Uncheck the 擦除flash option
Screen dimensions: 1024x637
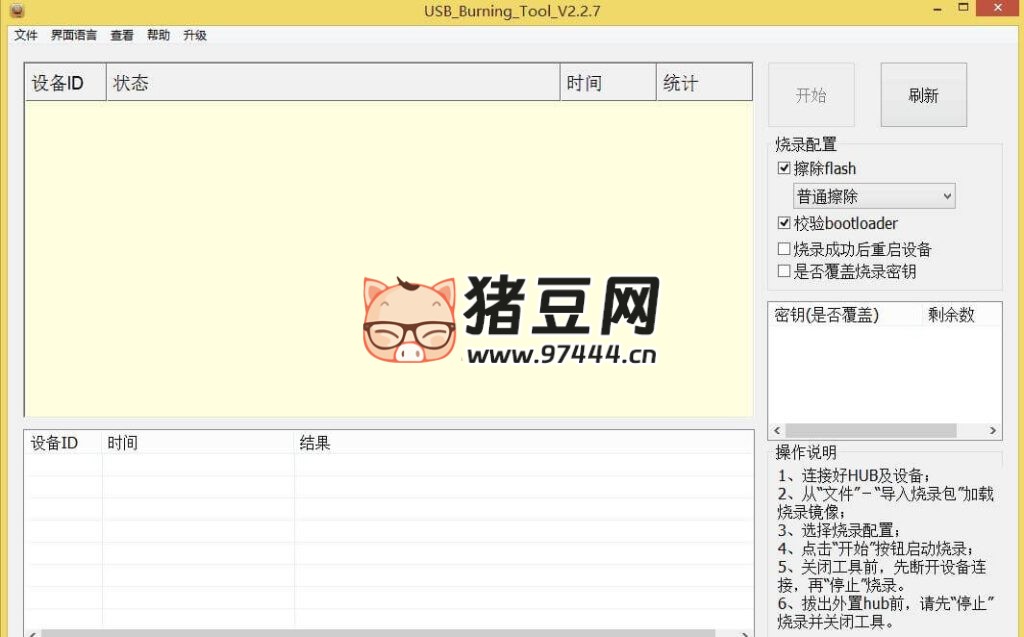point(784,168)
